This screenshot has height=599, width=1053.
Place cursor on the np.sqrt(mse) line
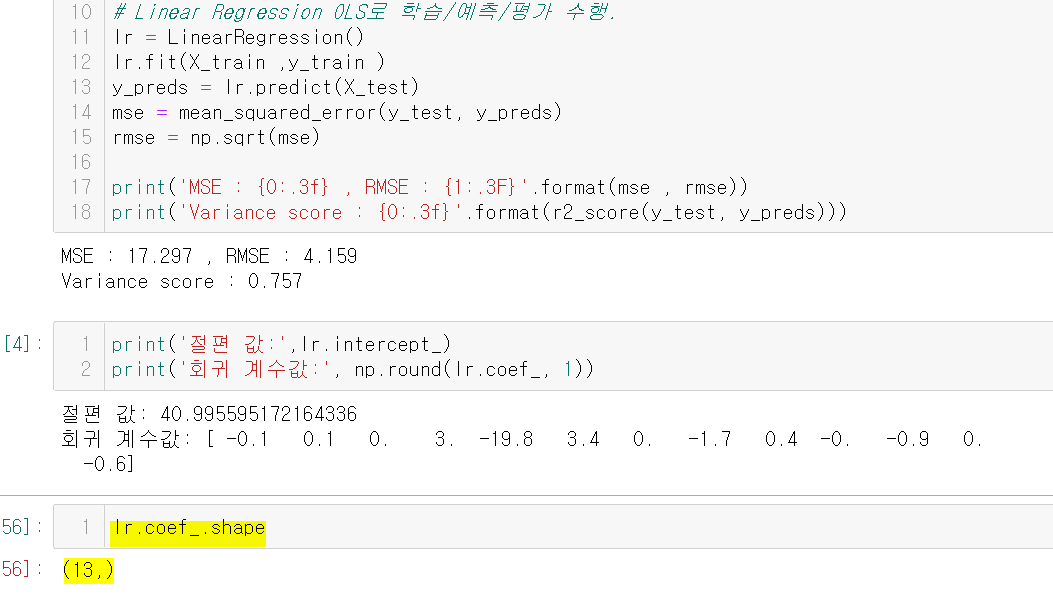[215, 137]
